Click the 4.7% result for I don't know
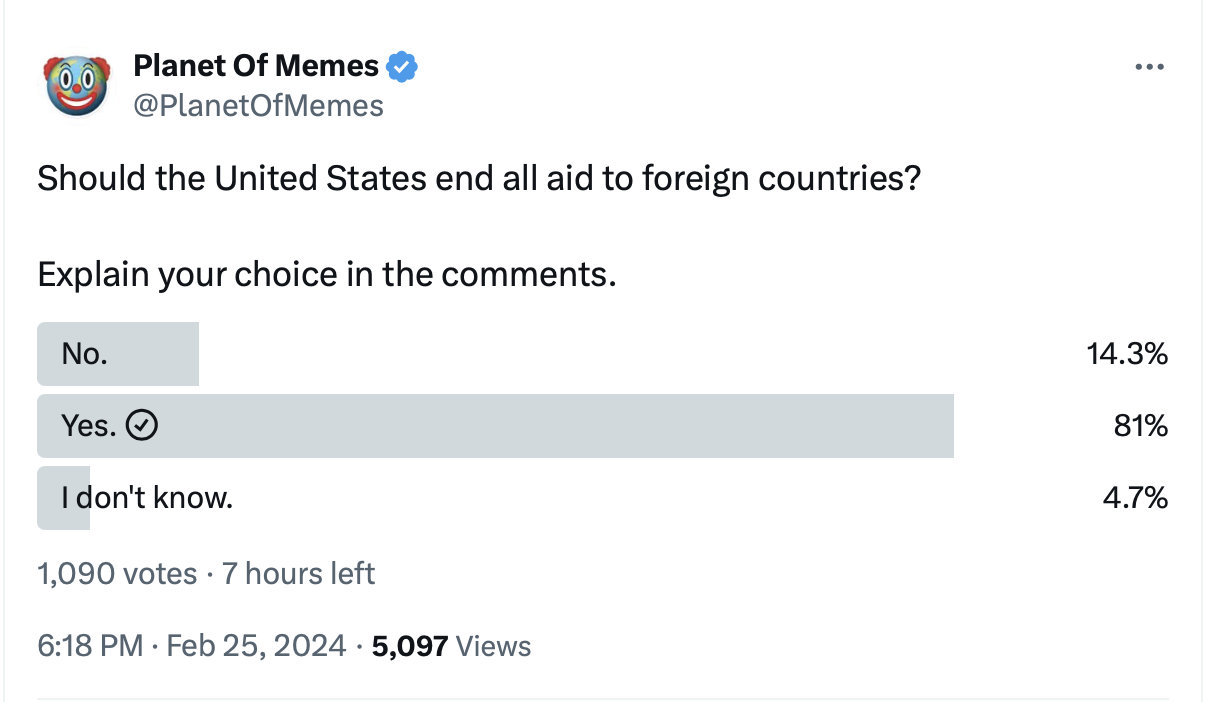This screenshot has width=1206, height=702. [1134, 497]
